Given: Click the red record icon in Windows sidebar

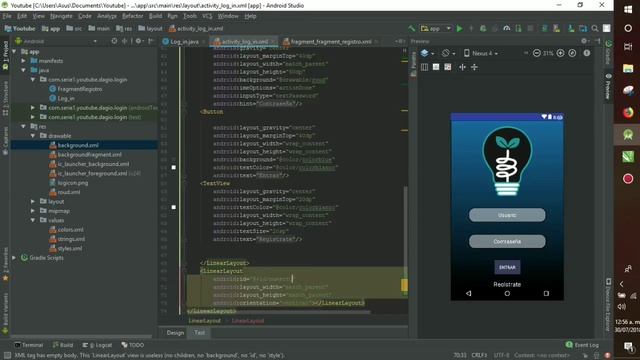Looking at the screenshot, I should pos(628,178).
